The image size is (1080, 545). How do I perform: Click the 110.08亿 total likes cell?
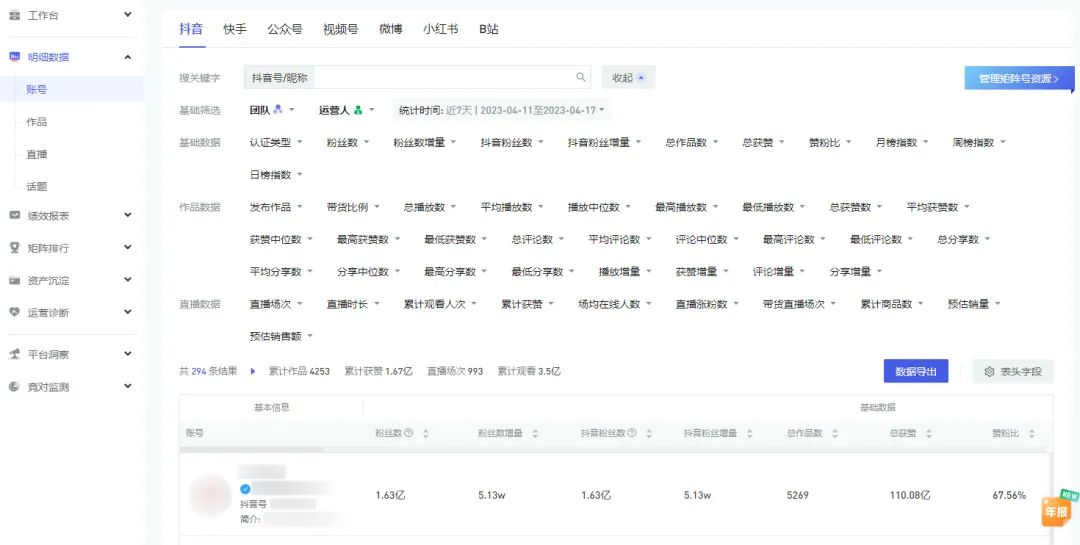[909, 495]
